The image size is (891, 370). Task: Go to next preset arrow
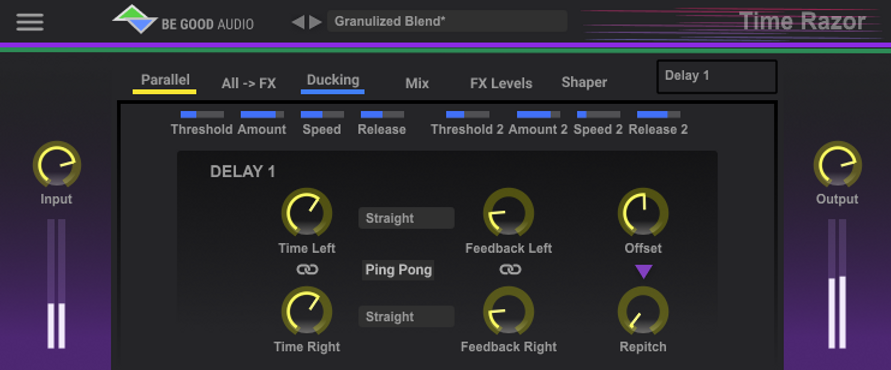click(x=315, y=22)
